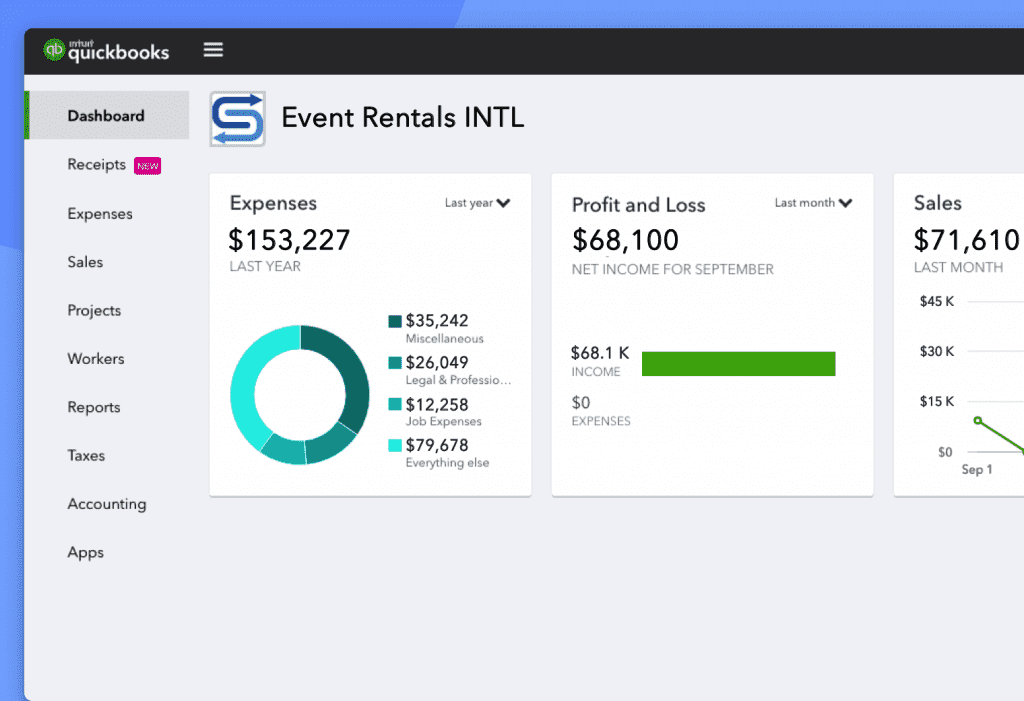Click the $26,049 legal expenses amount
The width and height of the screenshot is (1024, 701).
coord(437,363)
